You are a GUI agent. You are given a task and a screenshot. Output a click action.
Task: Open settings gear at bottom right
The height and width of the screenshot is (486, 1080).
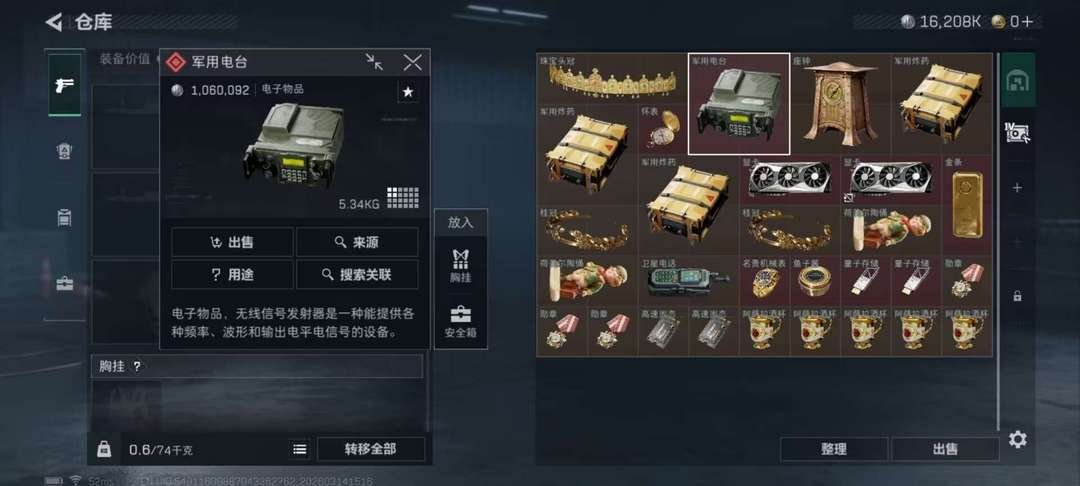(1018, 439)
